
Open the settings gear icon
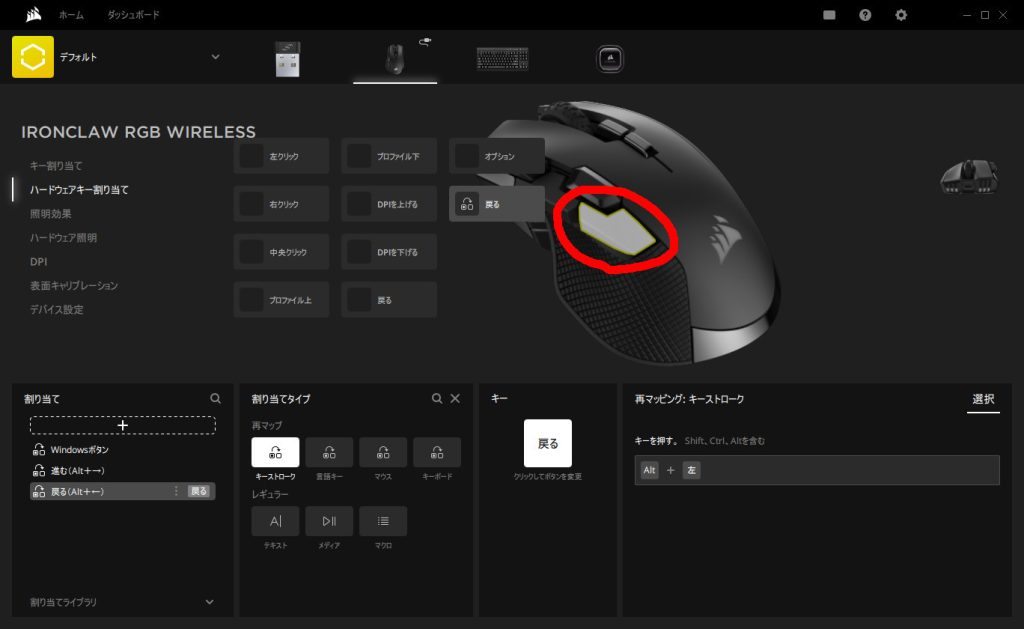tap(901, 14)
